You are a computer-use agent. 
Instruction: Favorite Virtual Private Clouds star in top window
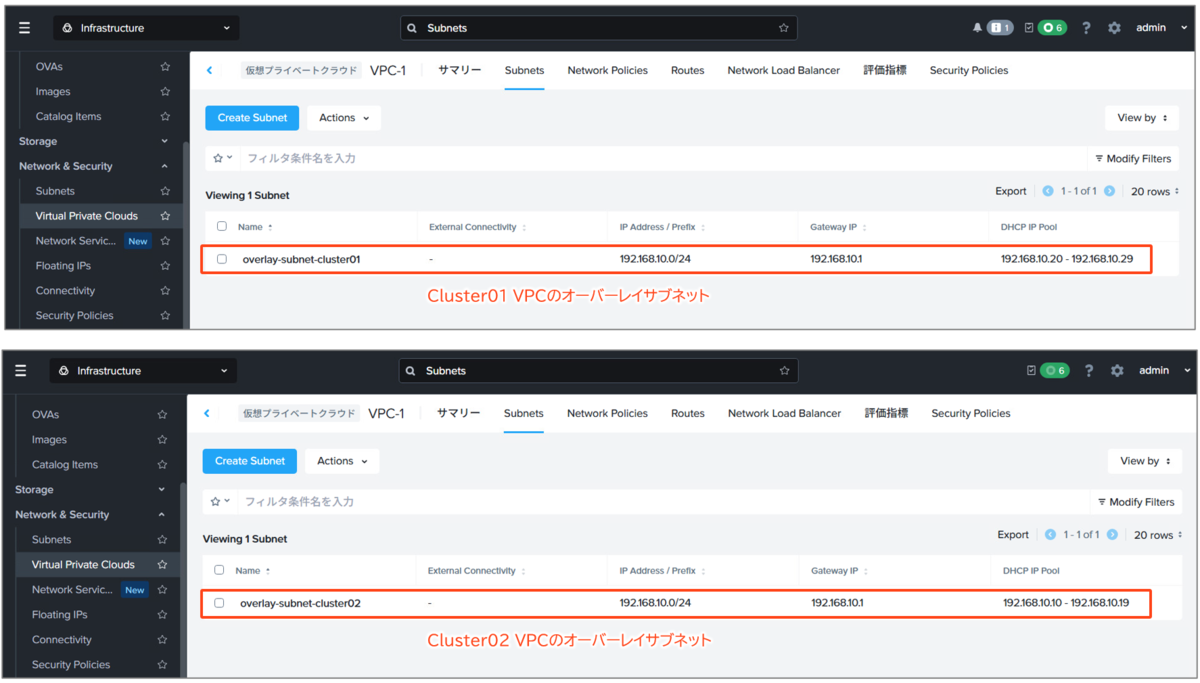click(165, 216)
